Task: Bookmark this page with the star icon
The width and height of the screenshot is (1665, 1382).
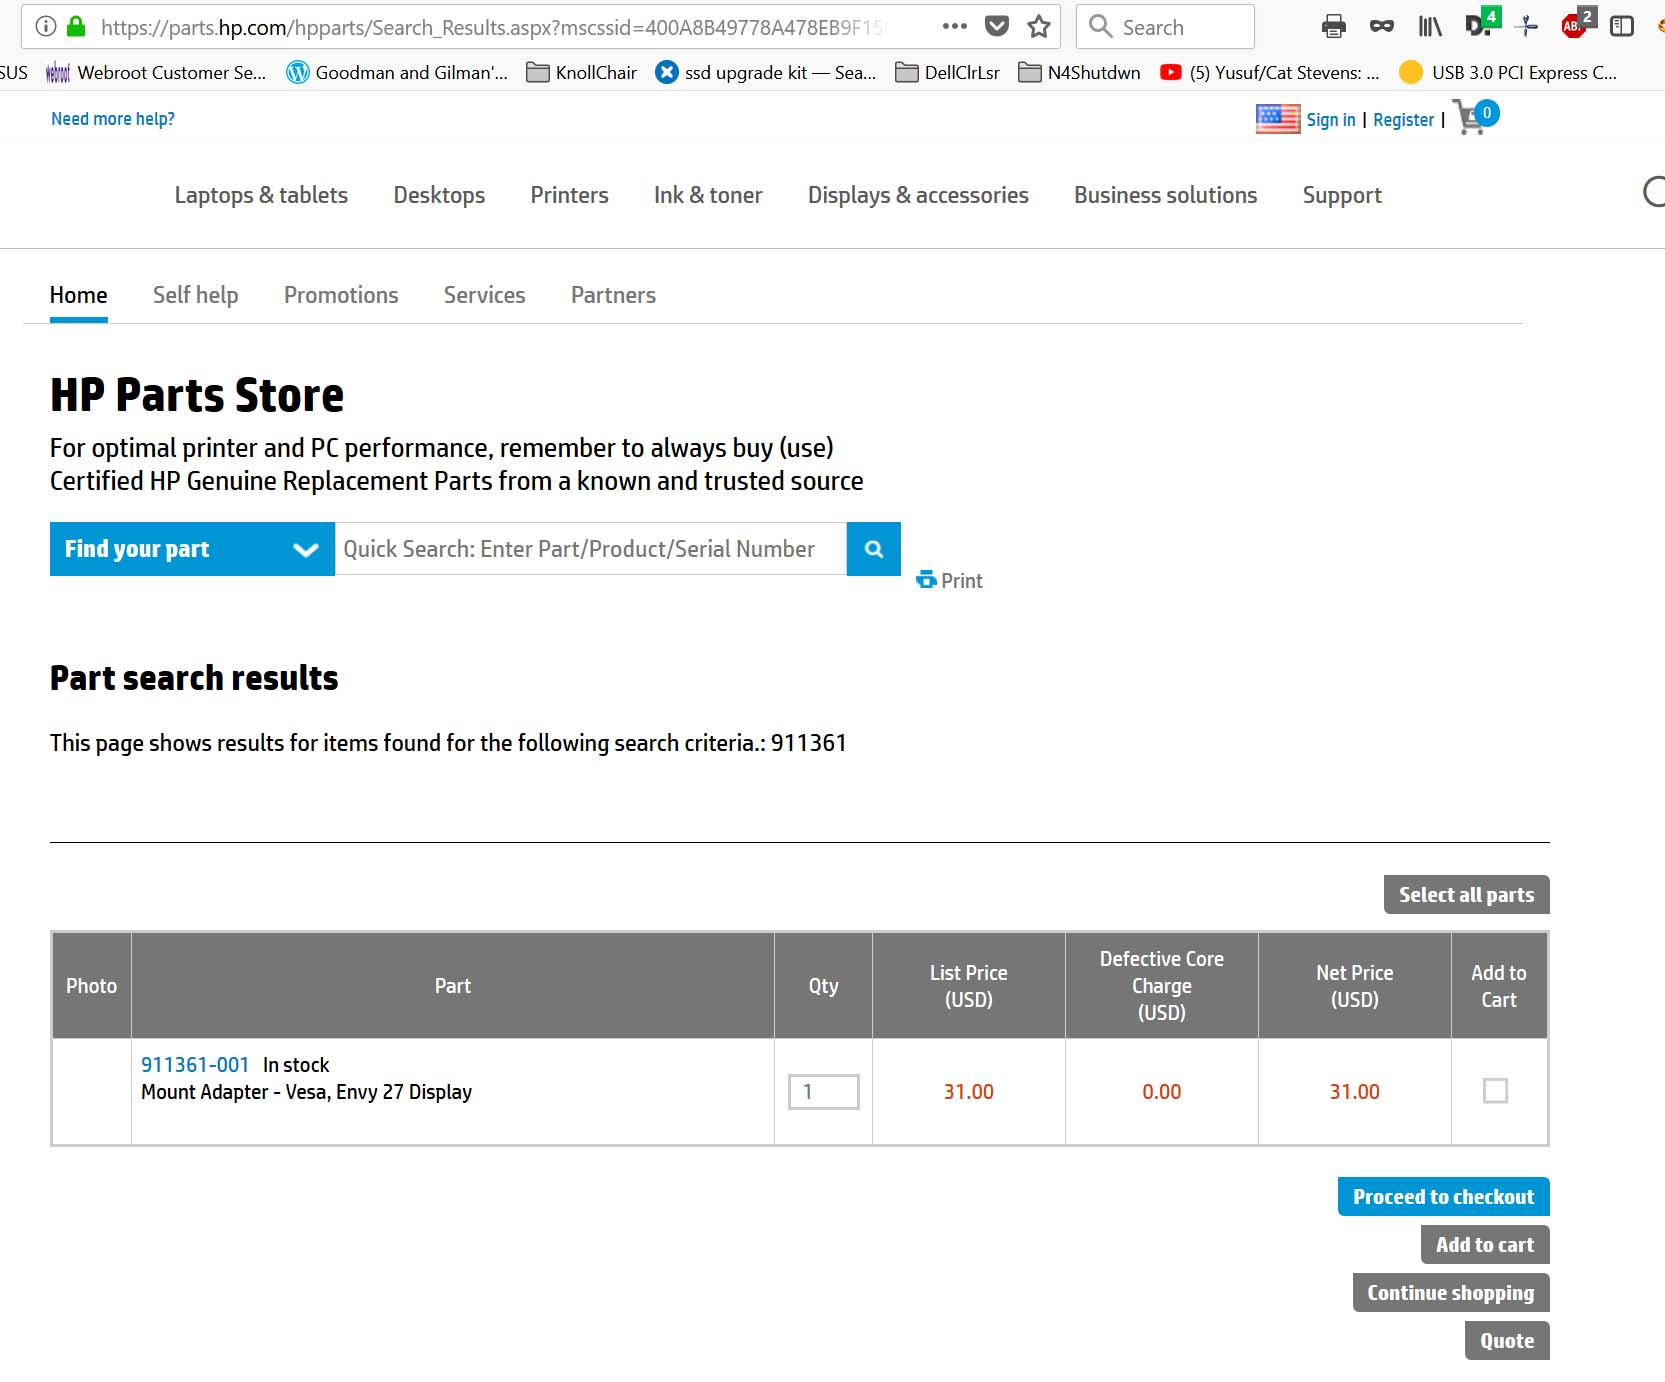Action: click(1039, 26)
